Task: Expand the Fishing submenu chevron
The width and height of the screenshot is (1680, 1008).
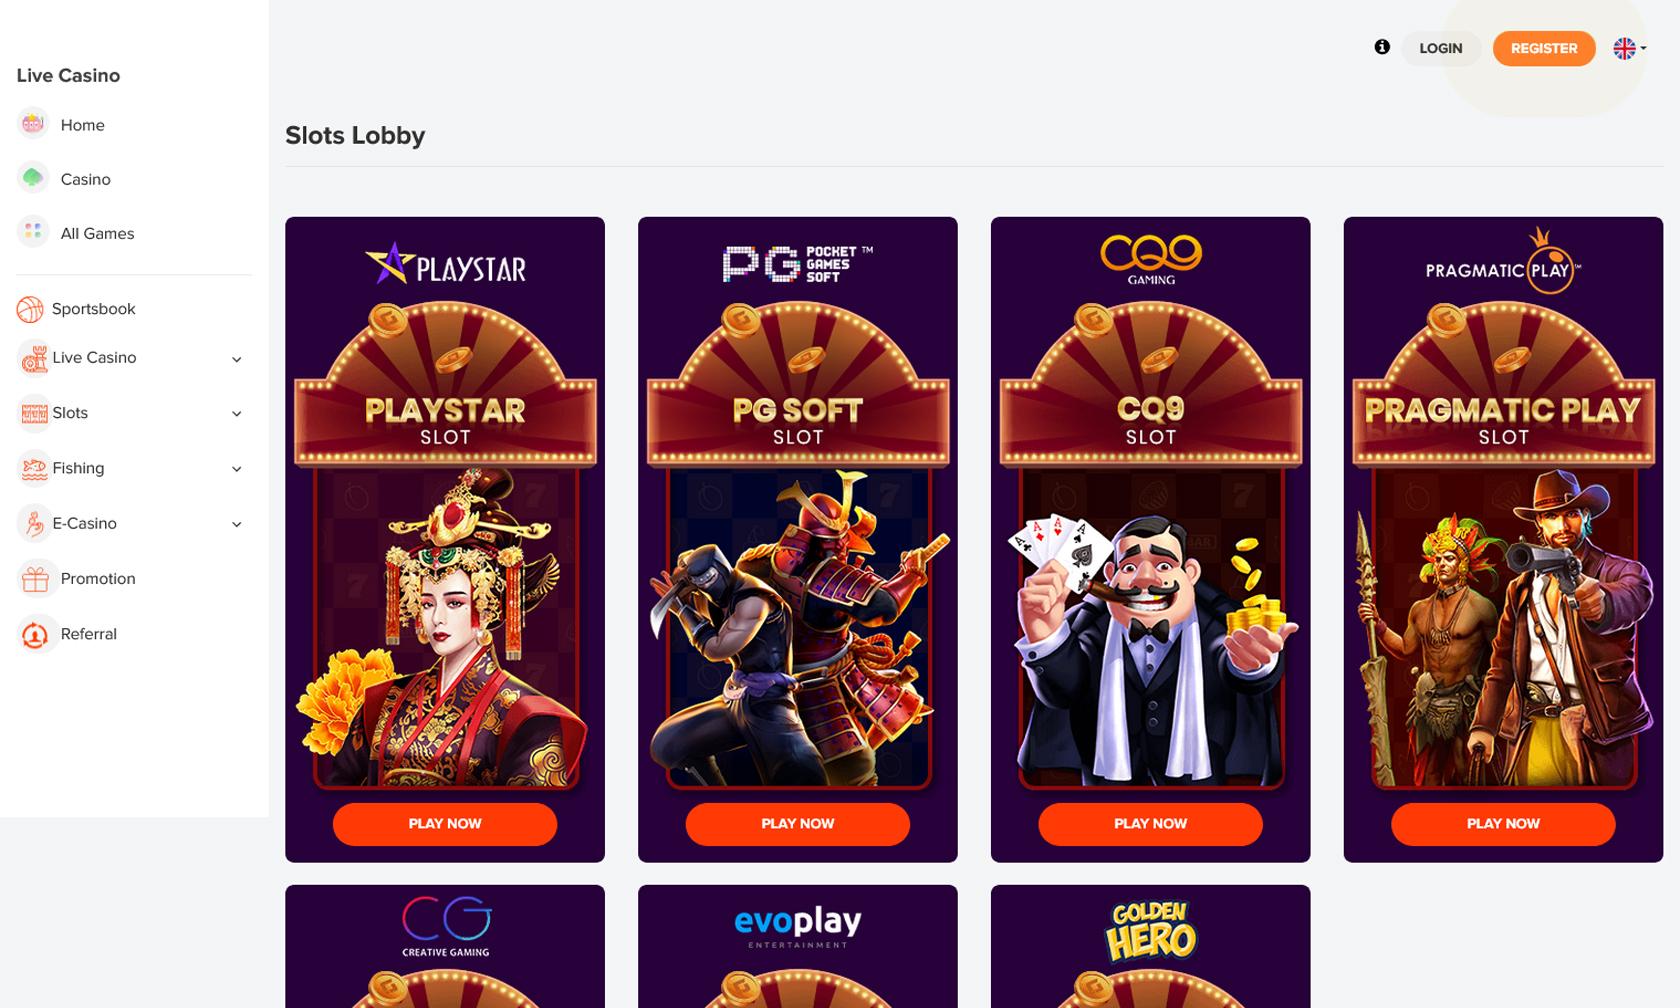Action: coord(237,469)
